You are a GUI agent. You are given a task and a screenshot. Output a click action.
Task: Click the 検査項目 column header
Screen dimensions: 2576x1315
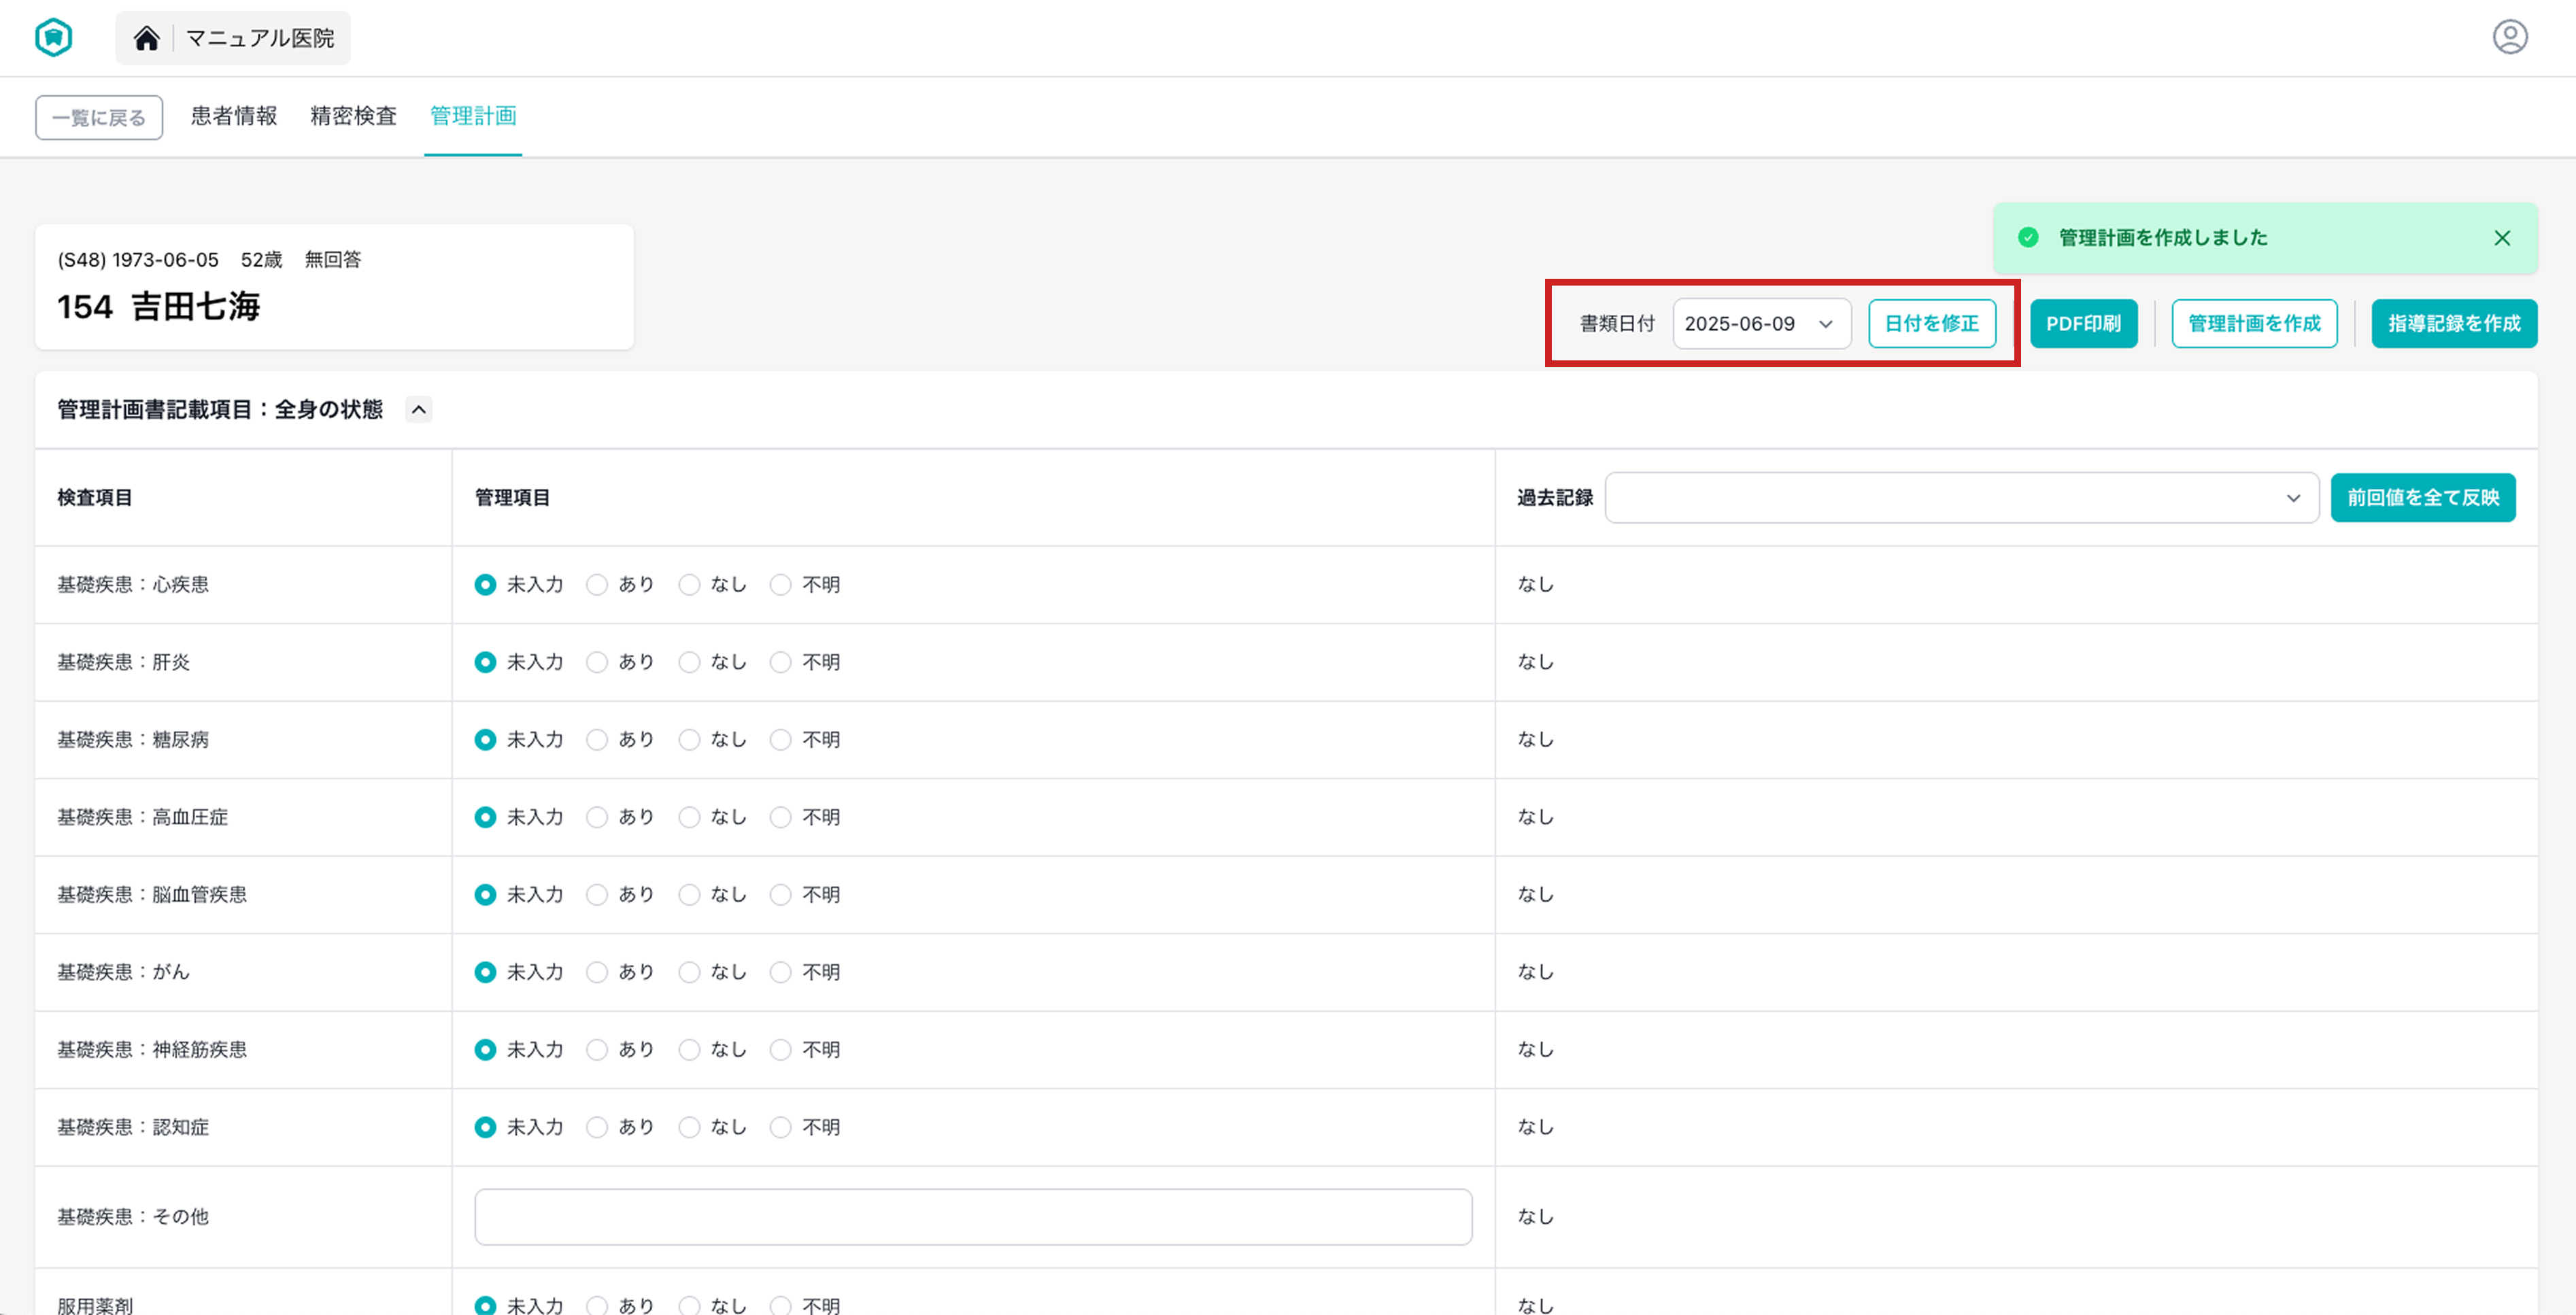(95, 498)
